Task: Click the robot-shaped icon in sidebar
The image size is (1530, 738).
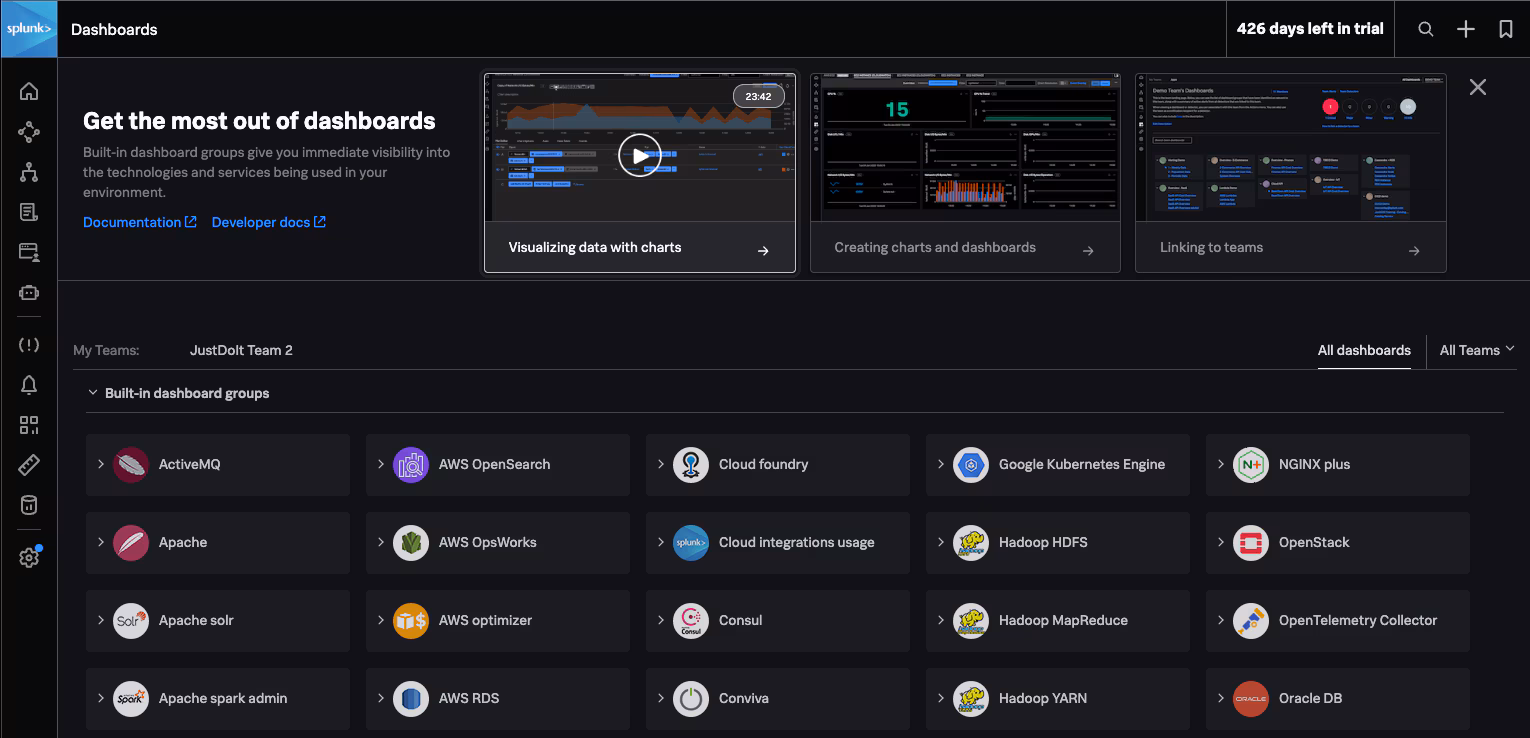Action: pos(29,293)
